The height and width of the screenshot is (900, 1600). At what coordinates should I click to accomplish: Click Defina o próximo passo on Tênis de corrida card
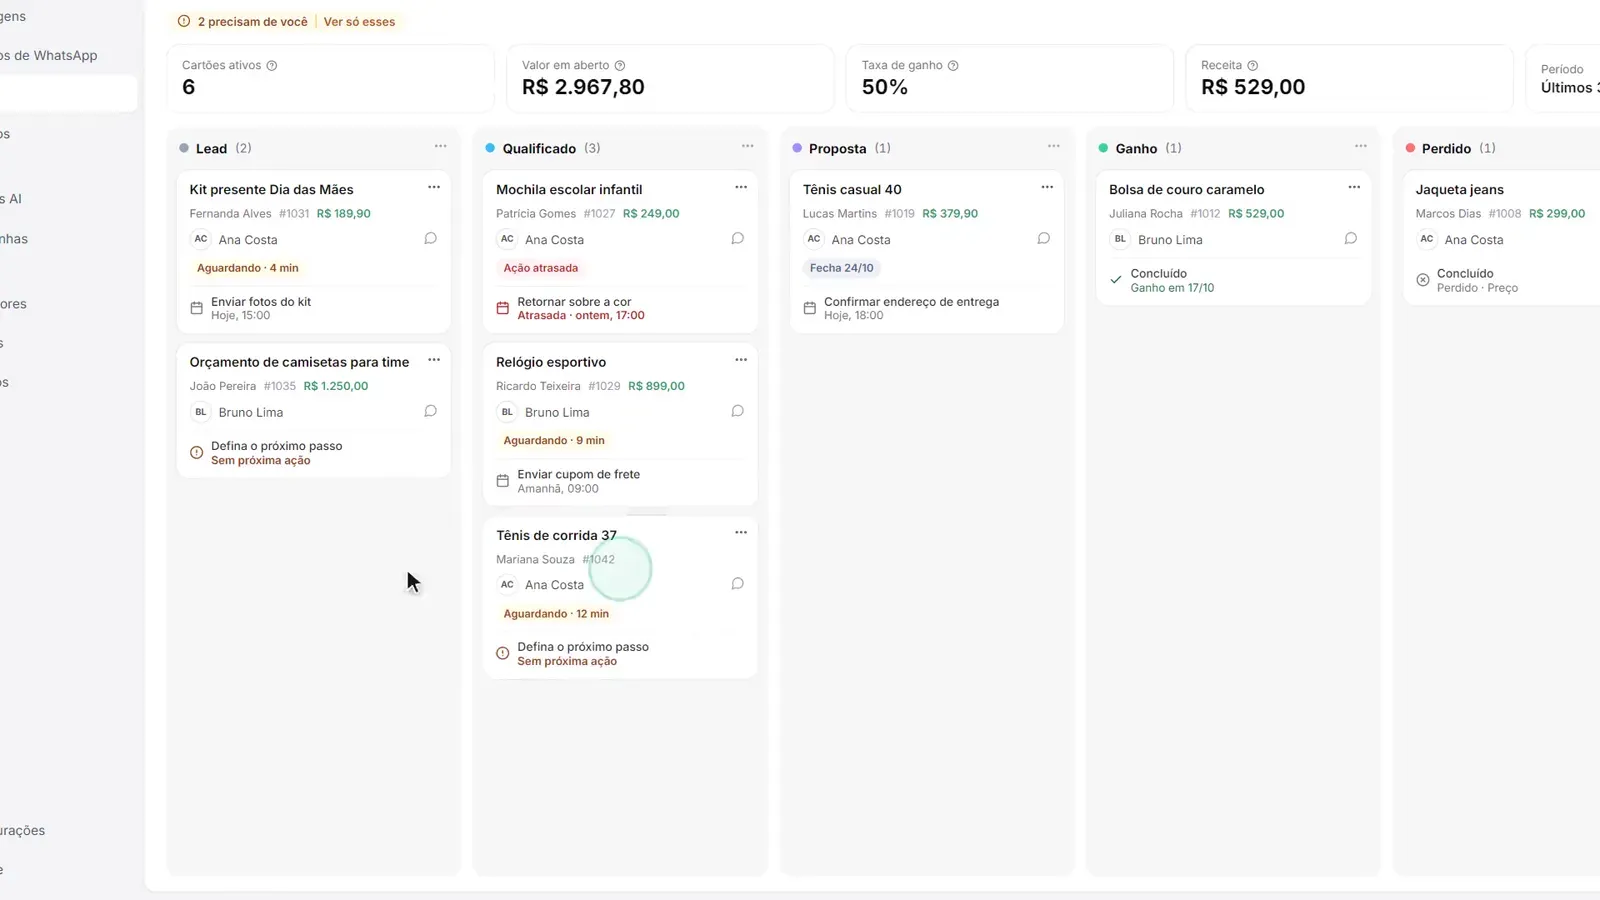tap(583, 647)
